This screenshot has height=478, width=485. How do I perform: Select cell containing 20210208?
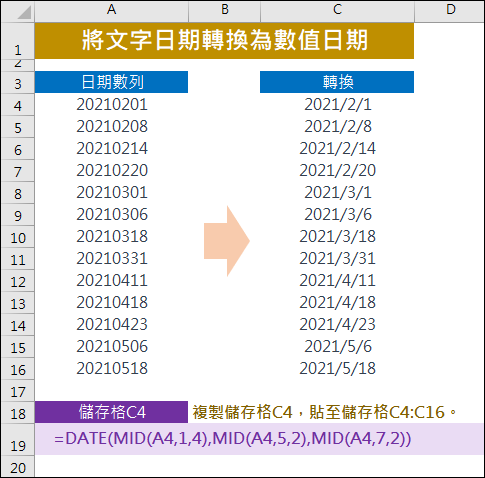pos(111,127)
